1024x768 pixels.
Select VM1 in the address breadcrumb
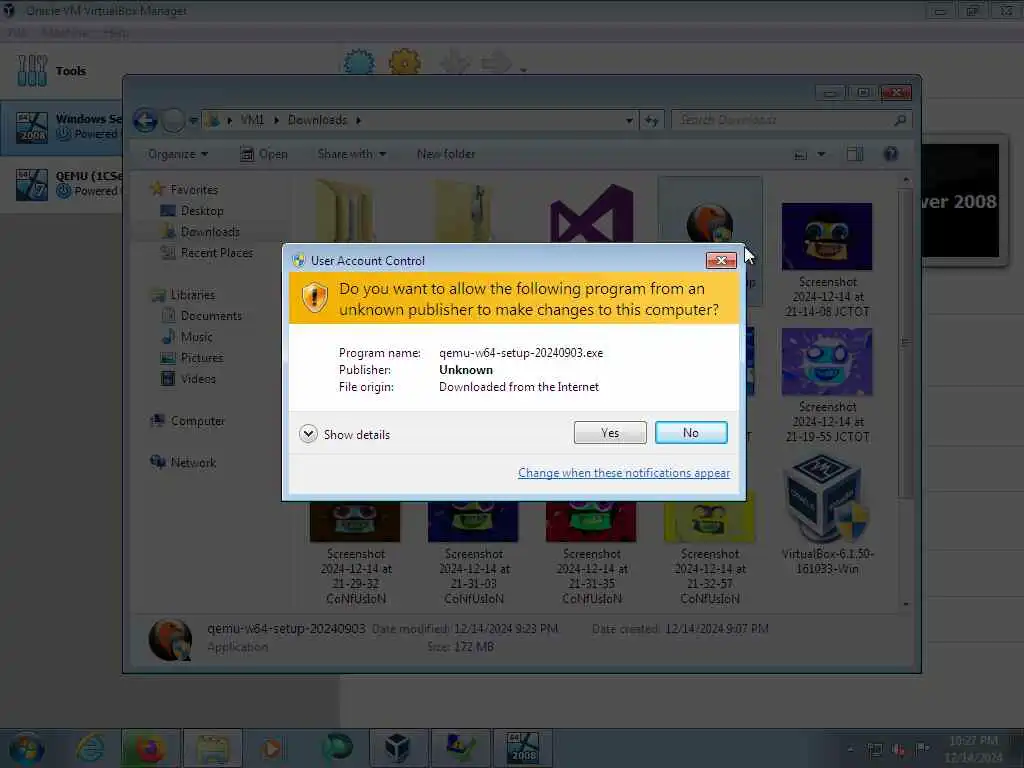click(252, 120)
